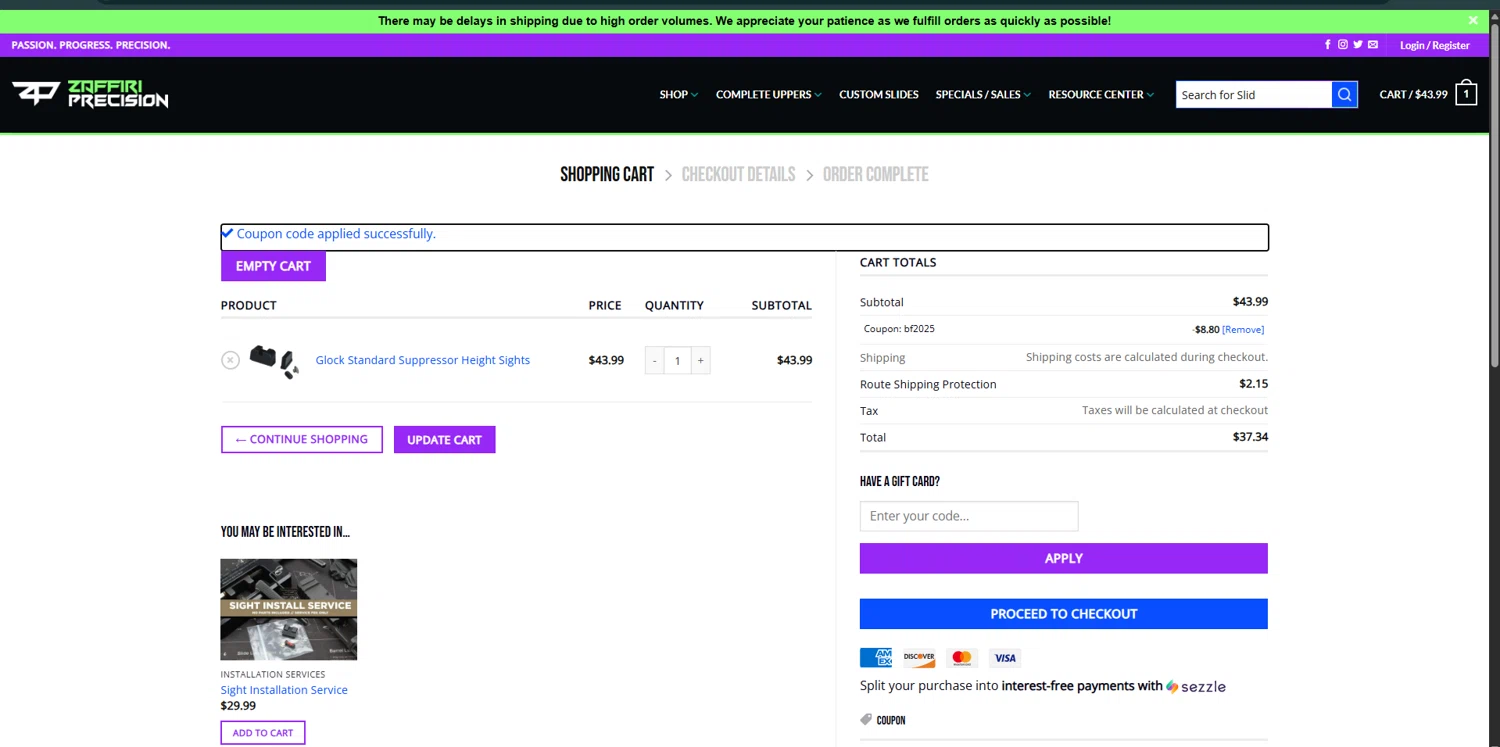
Task: Apply the gift card code
Action: point(1064,558)
